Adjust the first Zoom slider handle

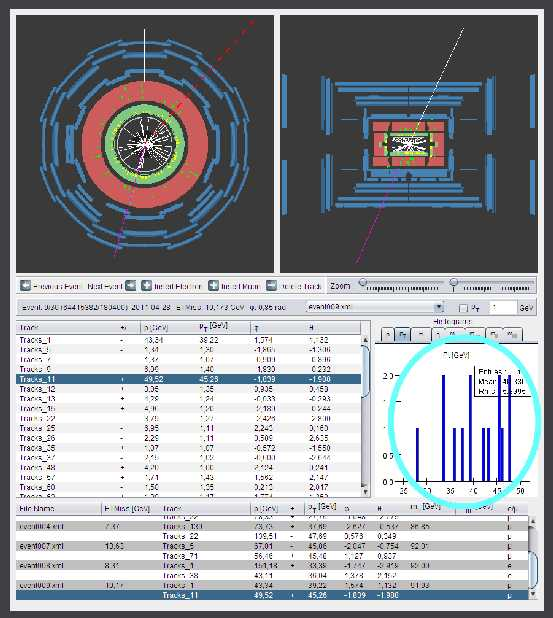coord(363,282)
